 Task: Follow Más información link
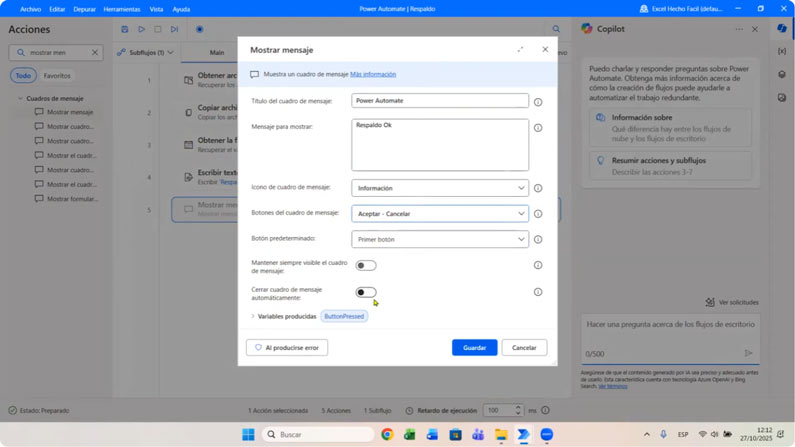point(373,74)
